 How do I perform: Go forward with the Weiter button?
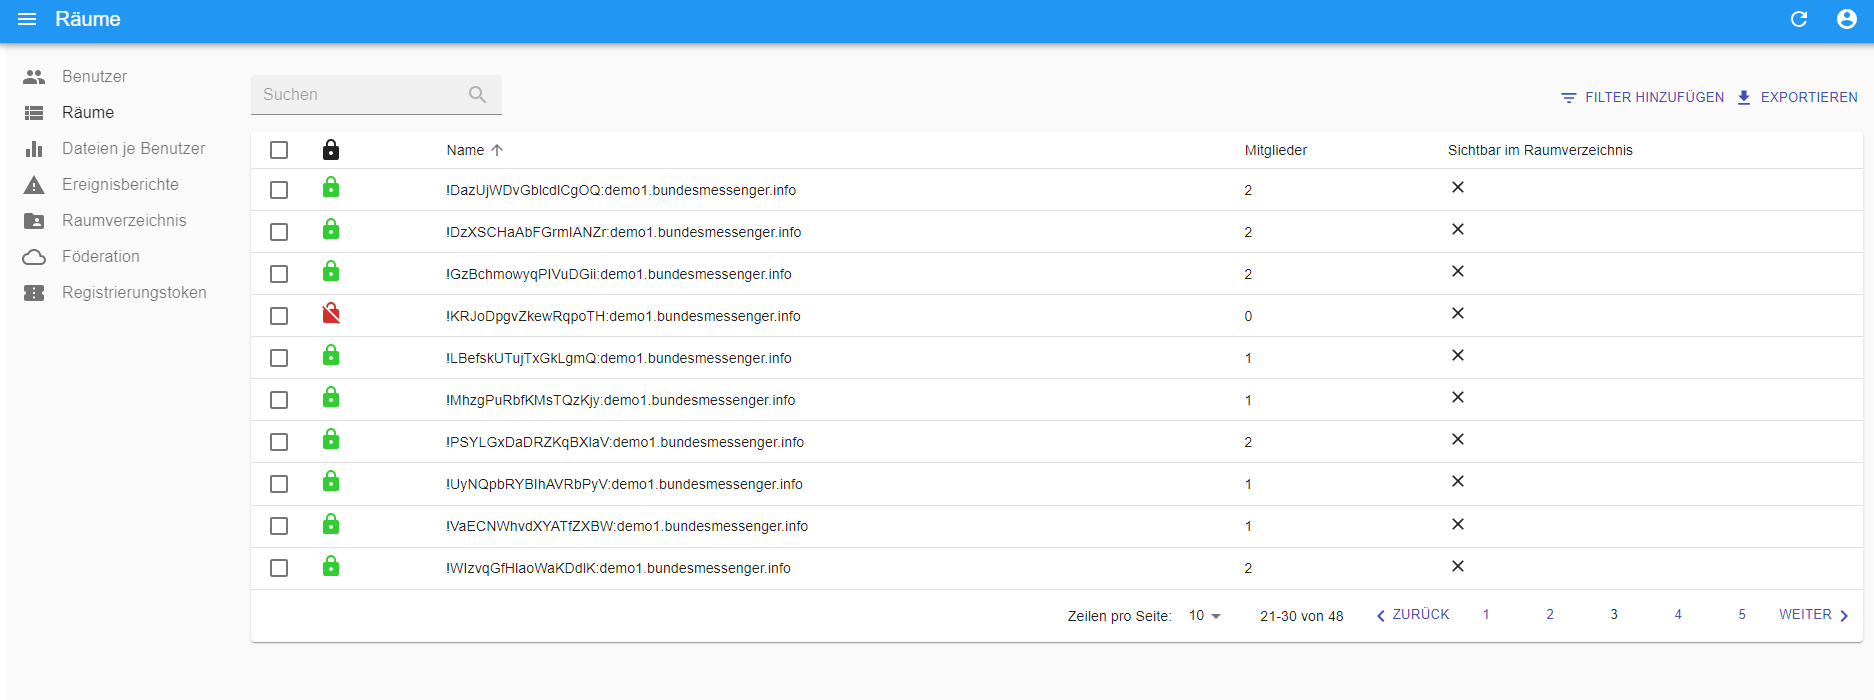click(1814, 615)
